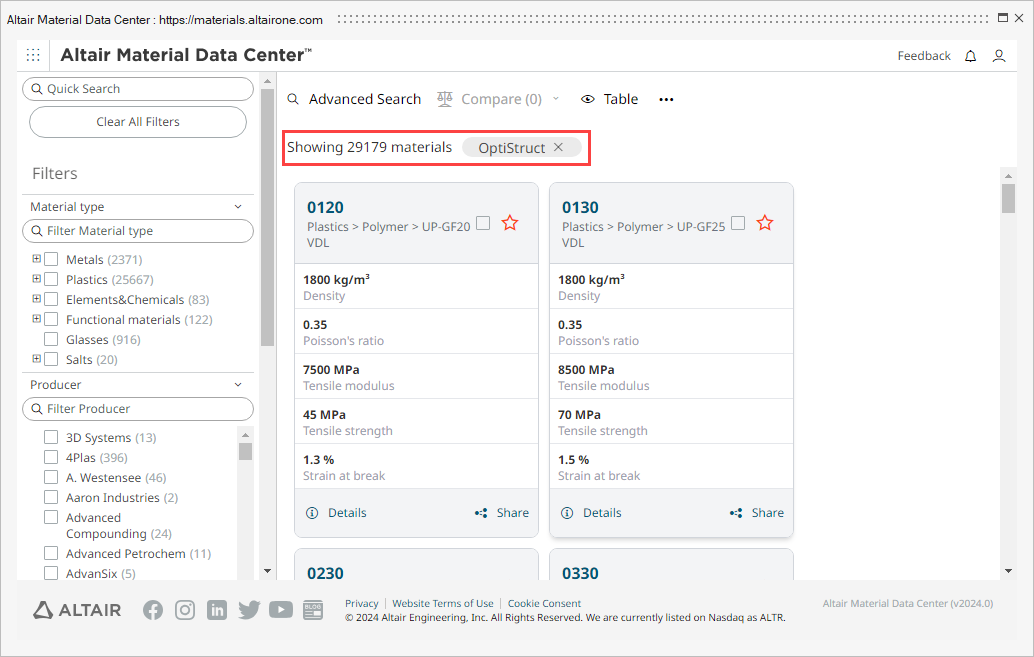Check the 3D Systems producer checkbox
Viewport: 1034px width, 657px height.
51,437
